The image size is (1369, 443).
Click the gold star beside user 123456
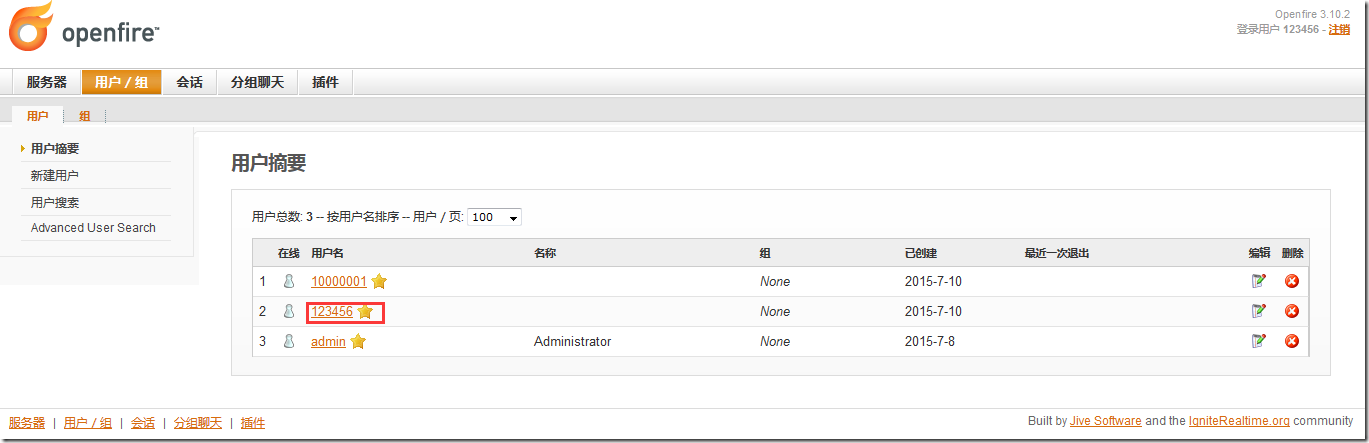(365, 312)
